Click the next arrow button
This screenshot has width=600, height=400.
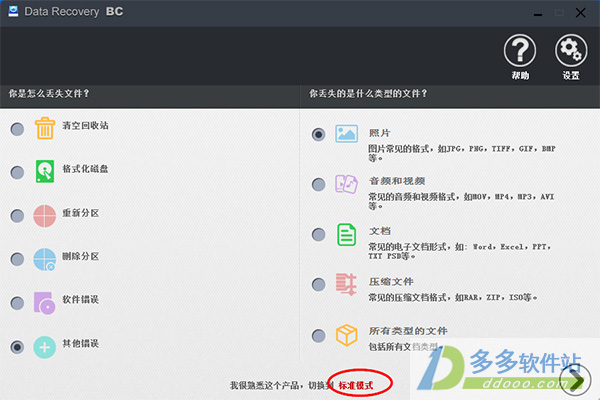[x=575, y=380]
